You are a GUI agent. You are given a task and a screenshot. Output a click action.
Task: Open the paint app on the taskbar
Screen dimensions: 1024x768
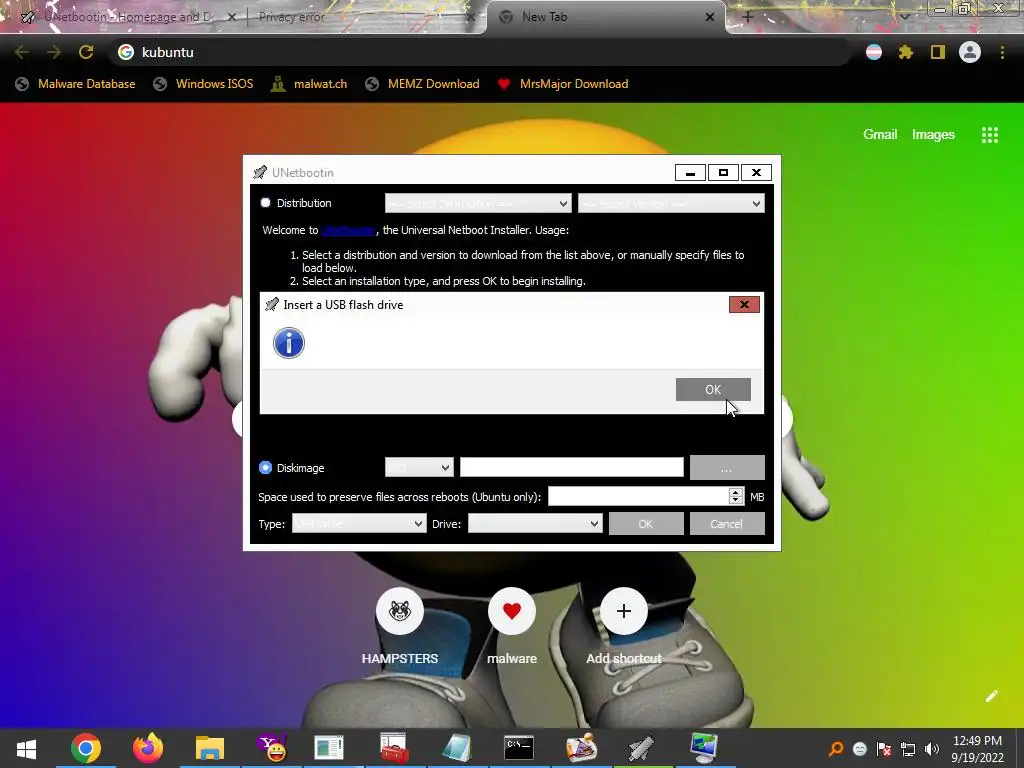581,748
